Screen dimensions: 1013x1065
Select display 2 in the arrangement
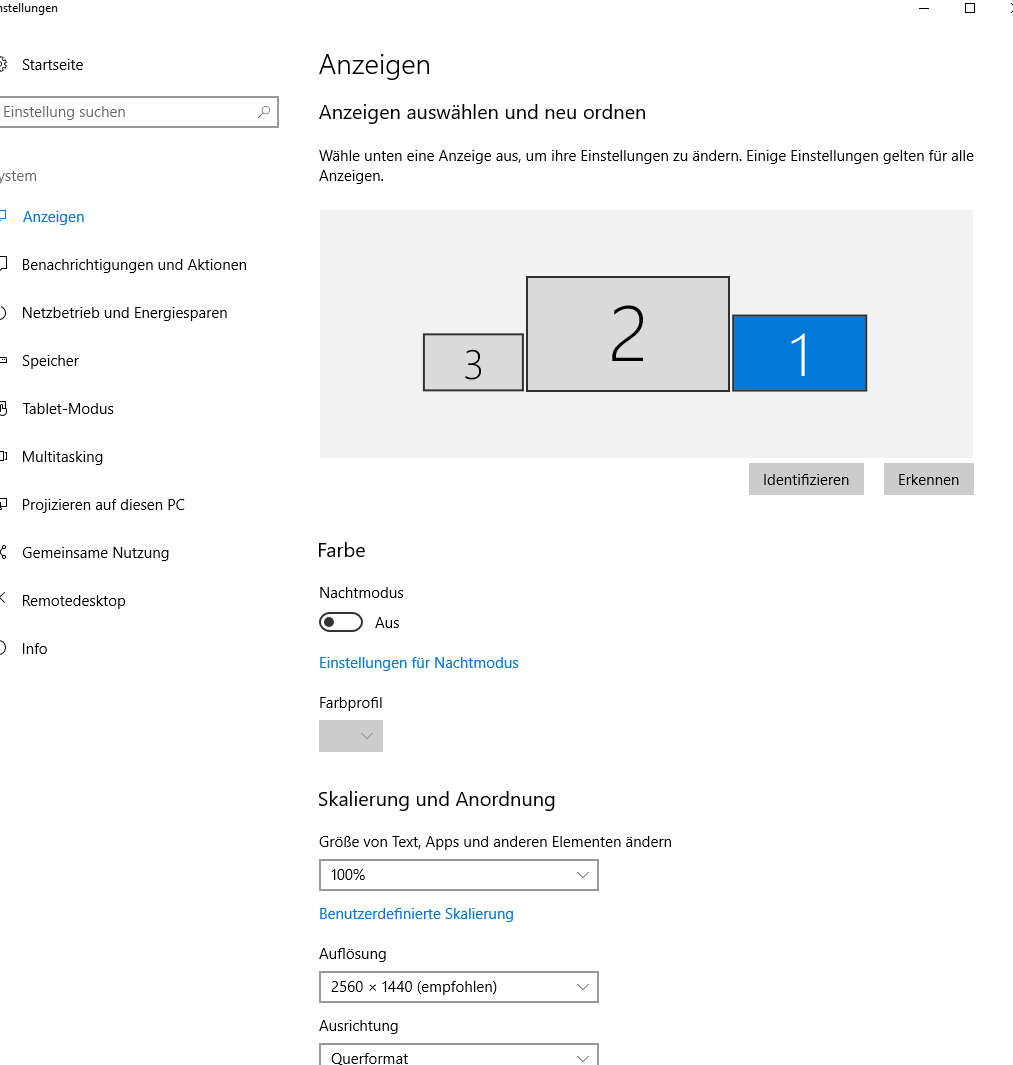click(x=628, y=333)
